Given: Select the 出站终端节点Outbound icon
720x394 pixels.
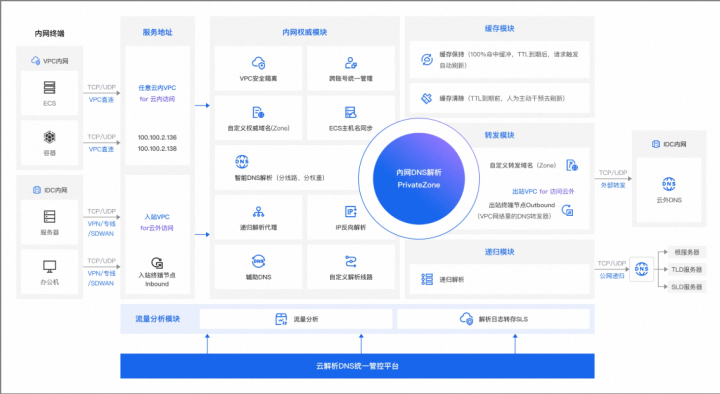Looking at the screenshot, I should (568, 211).
